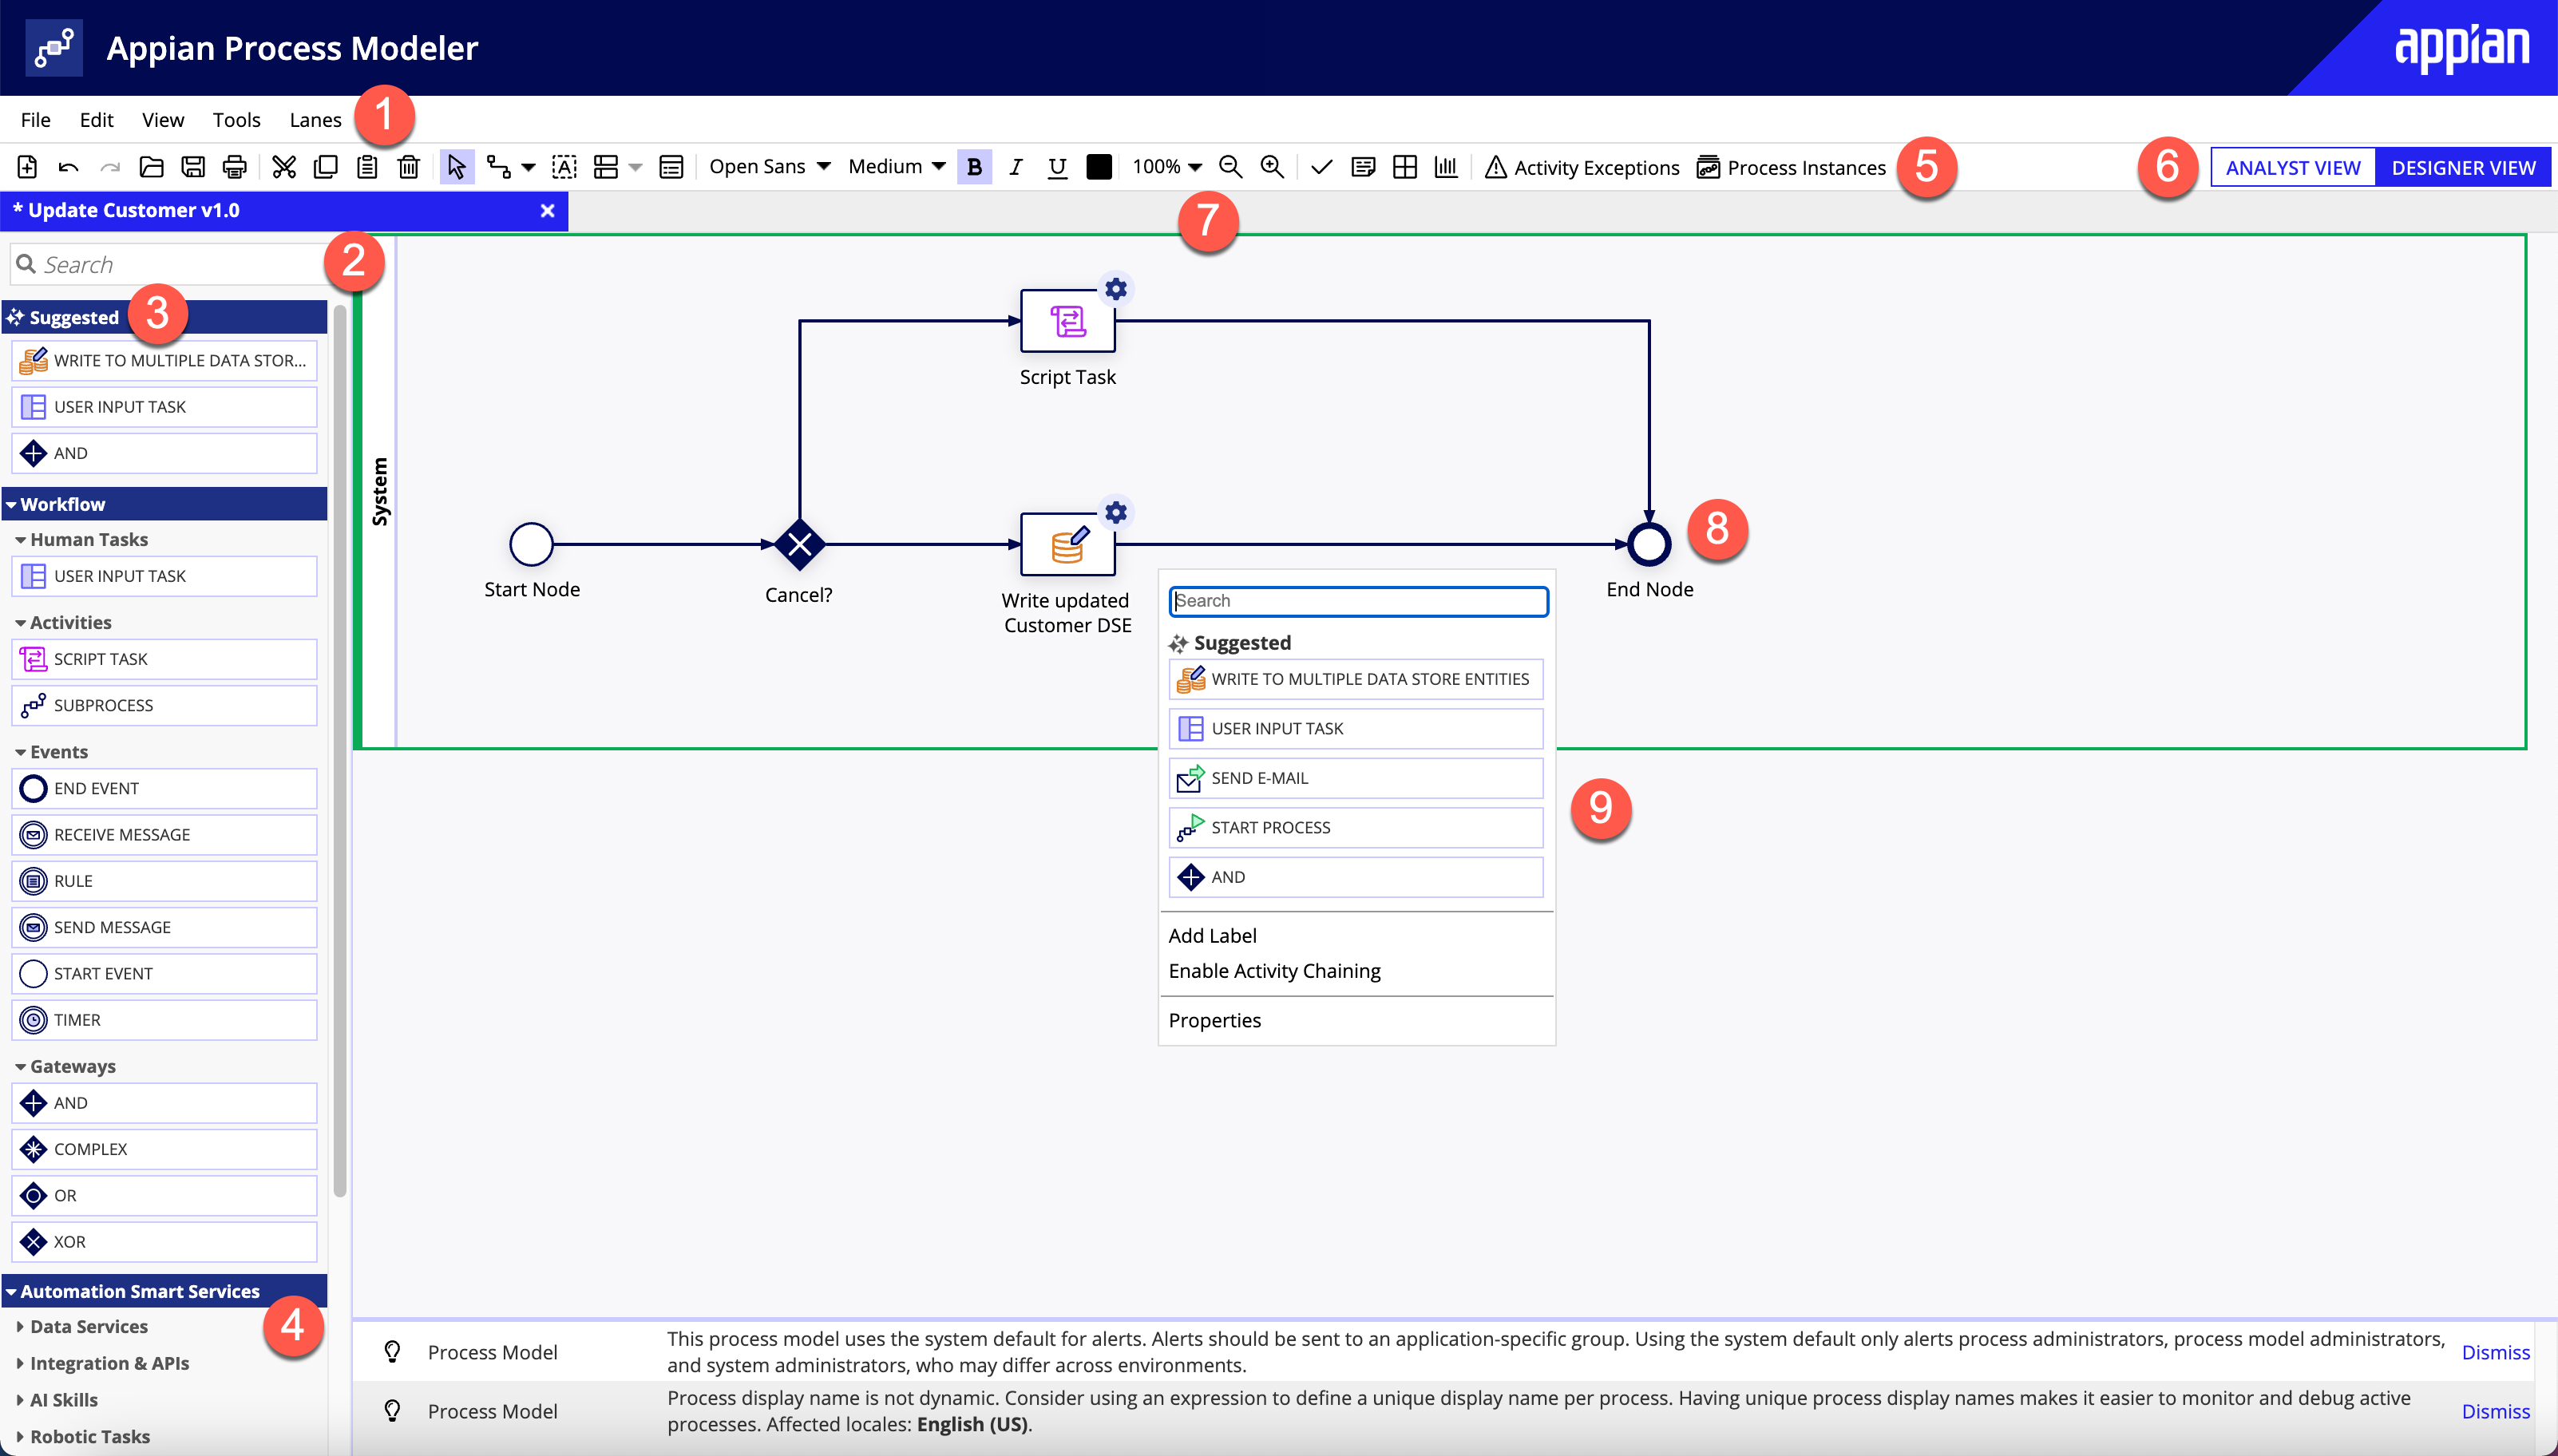Open the Tools menu
Screen dimensions: 2558x1456
coord(236,120)
